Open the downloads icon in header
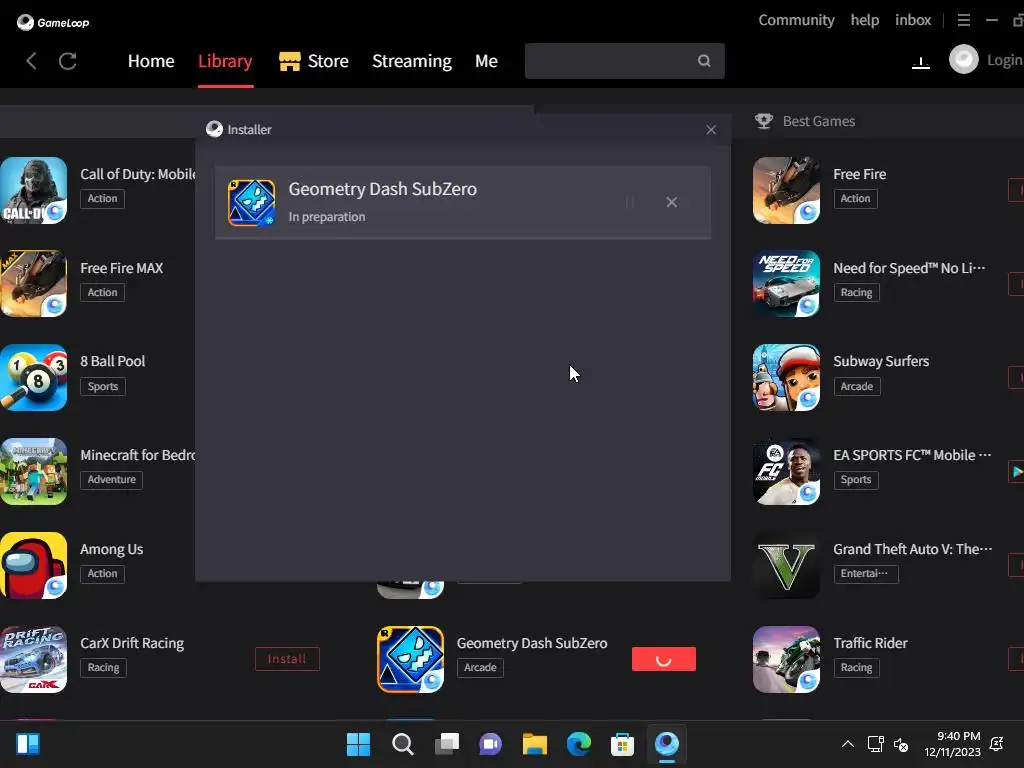 921,62
